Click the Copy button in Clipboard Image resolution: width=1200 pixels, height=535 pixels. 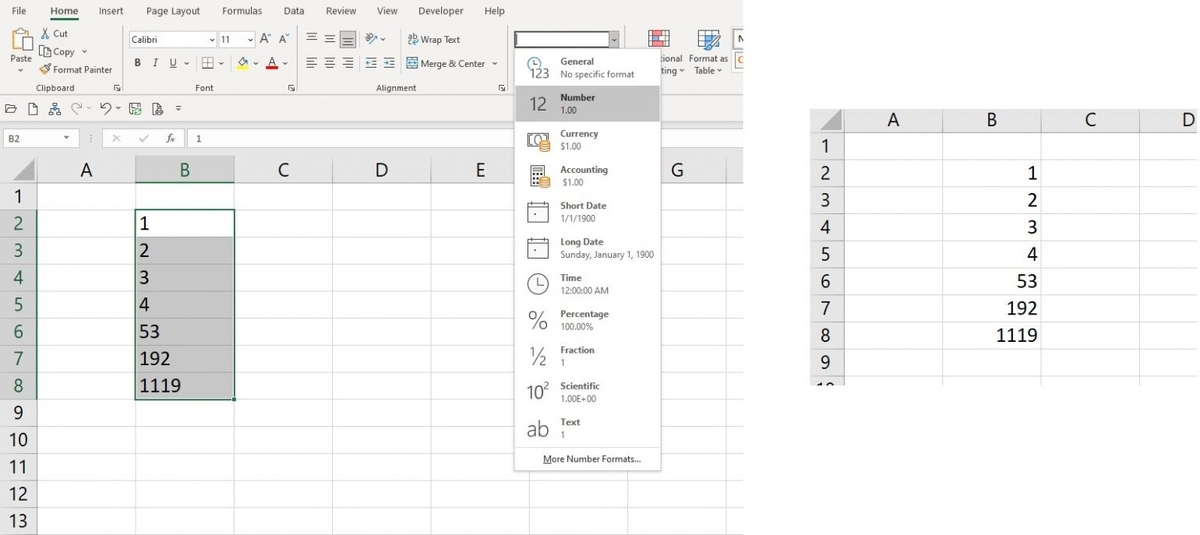point(57,52)
